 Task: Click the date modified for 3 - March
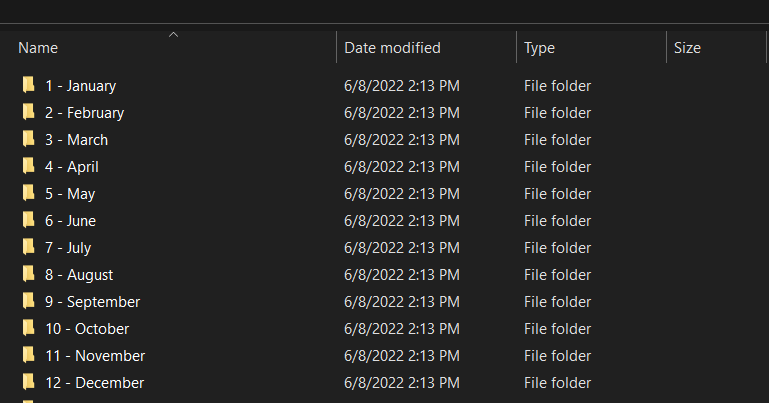[x=402, y=140]
